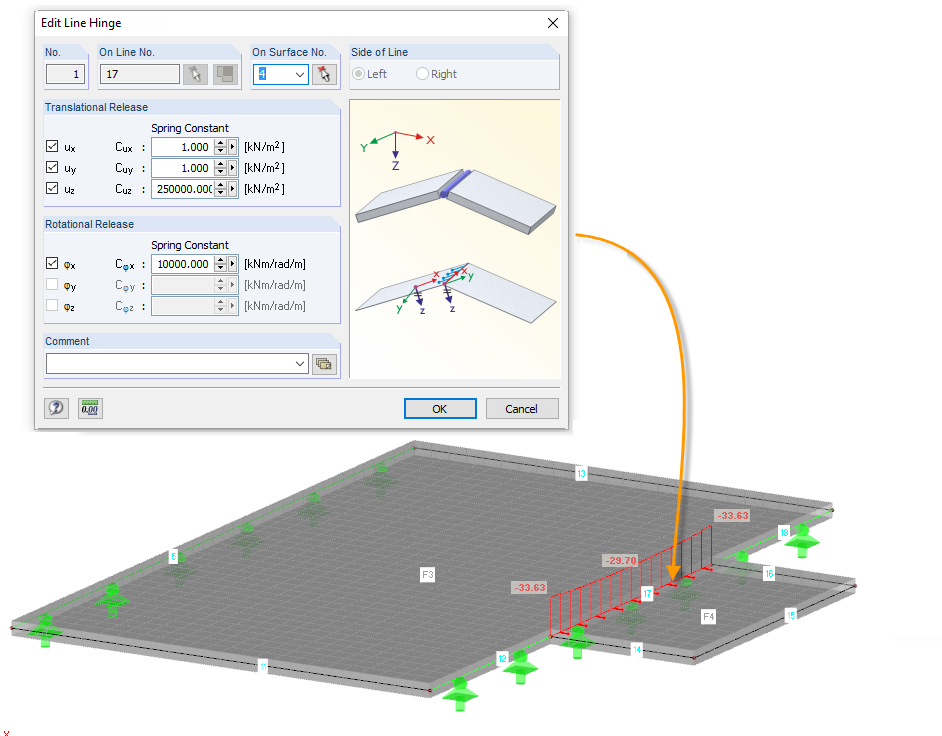Click the help question mark icon

click(56, 408)
